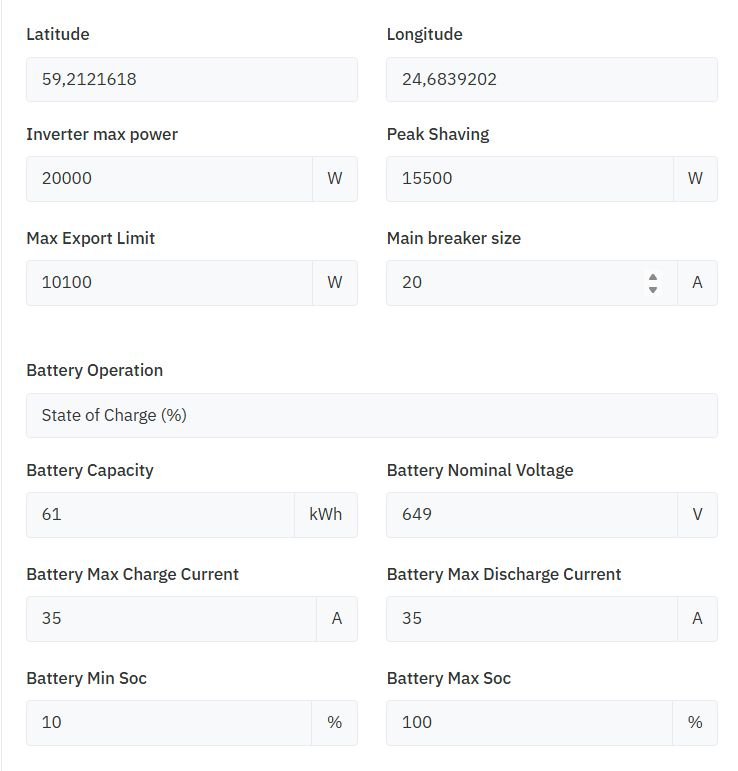The height and width of the screenshot is (771, 738).
Task: Decrease Main breaker size with down arrow
Action: tap(653, 290)
